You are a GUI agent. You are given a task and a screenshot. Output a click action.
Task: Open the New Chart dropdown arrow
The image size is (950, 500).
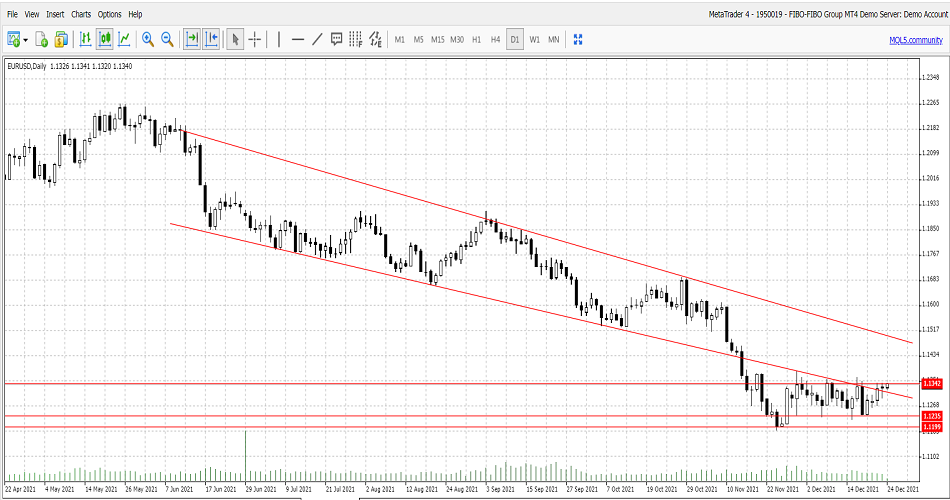pyautogui.click(x=25, y=40)
